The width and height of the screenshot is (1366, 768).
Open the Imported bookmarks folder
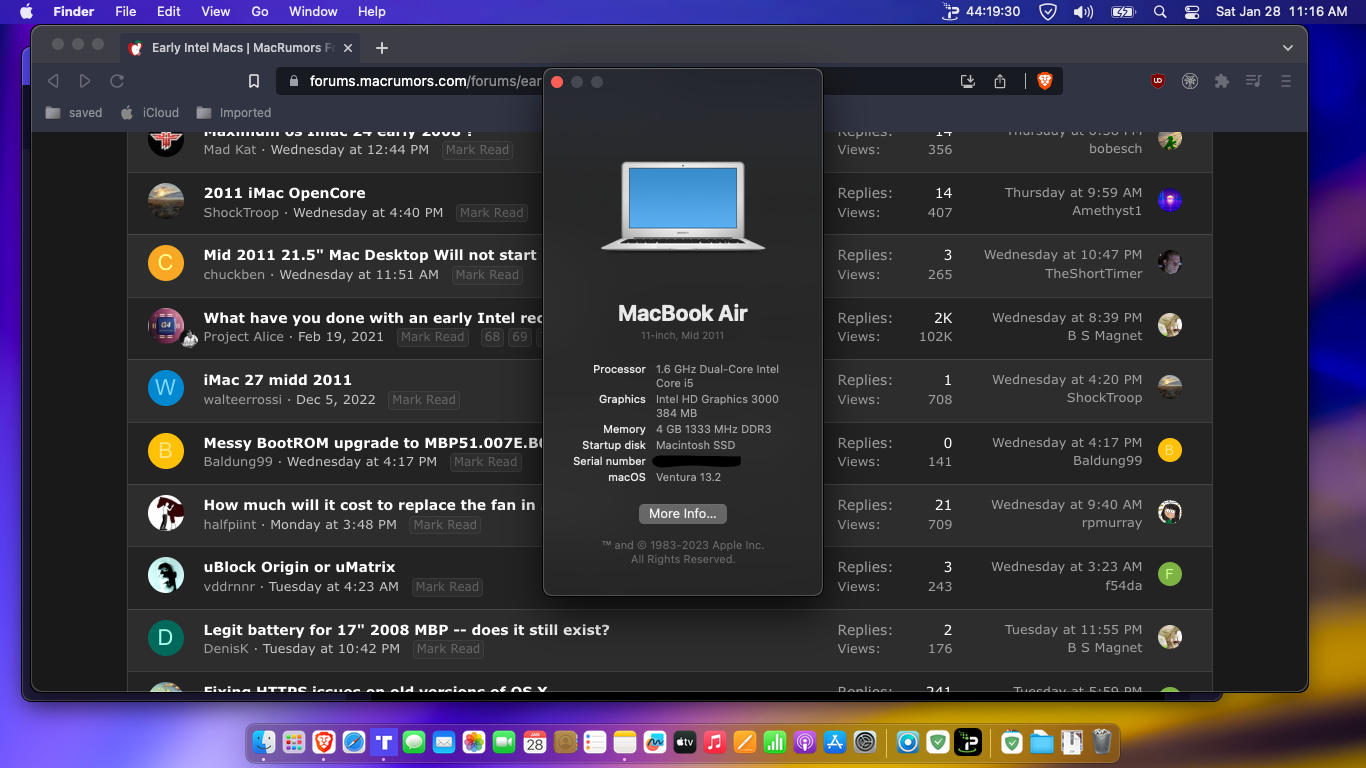(x=234, y=113)
